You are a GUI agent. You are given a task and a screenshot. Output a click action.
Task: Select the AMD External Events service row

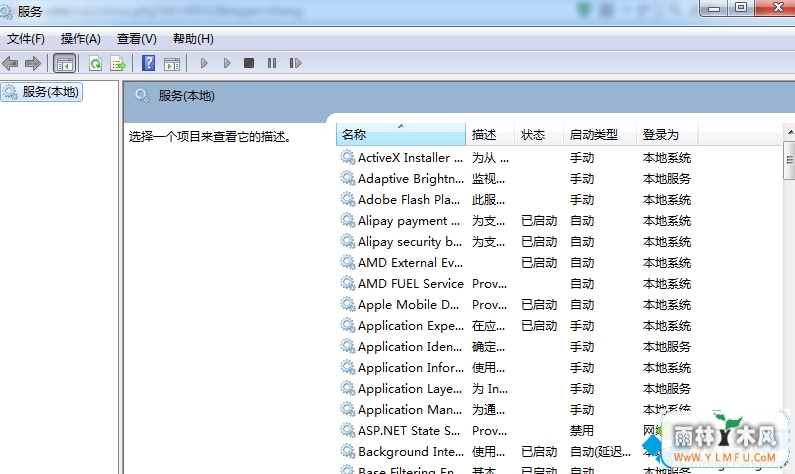(517, 263)
